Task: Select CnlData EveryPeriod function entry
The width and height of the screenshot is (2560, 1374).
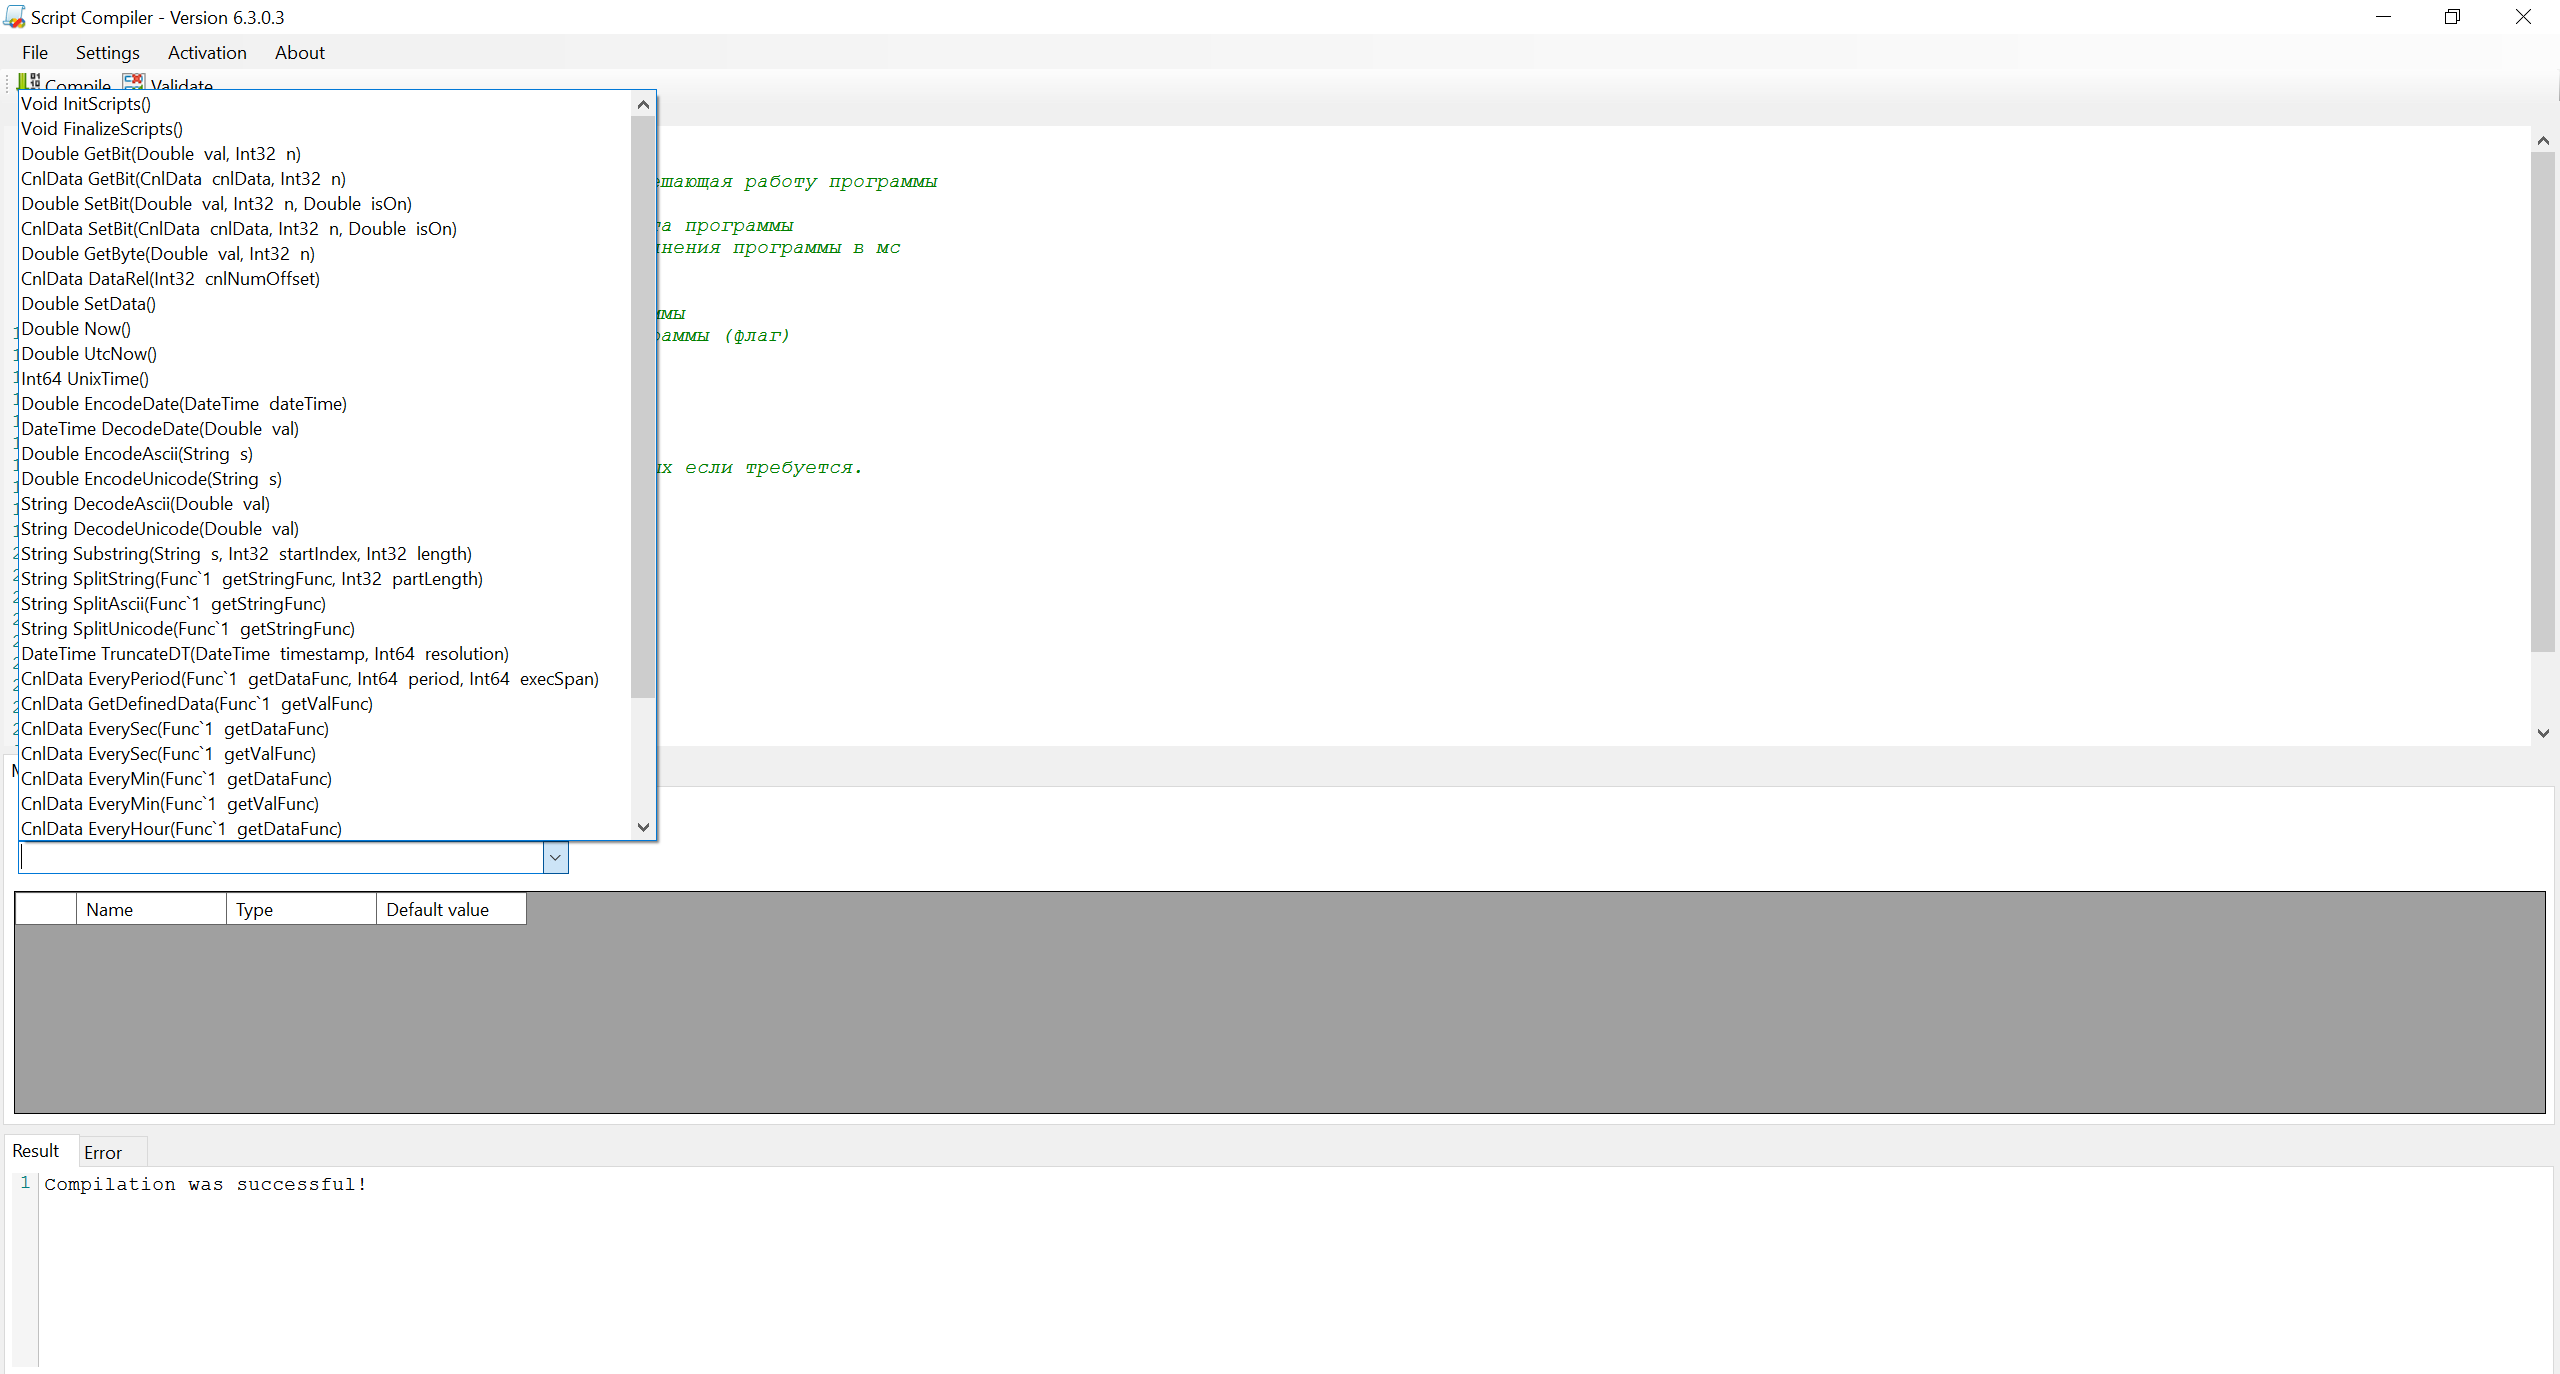Action: coord(310,679)
